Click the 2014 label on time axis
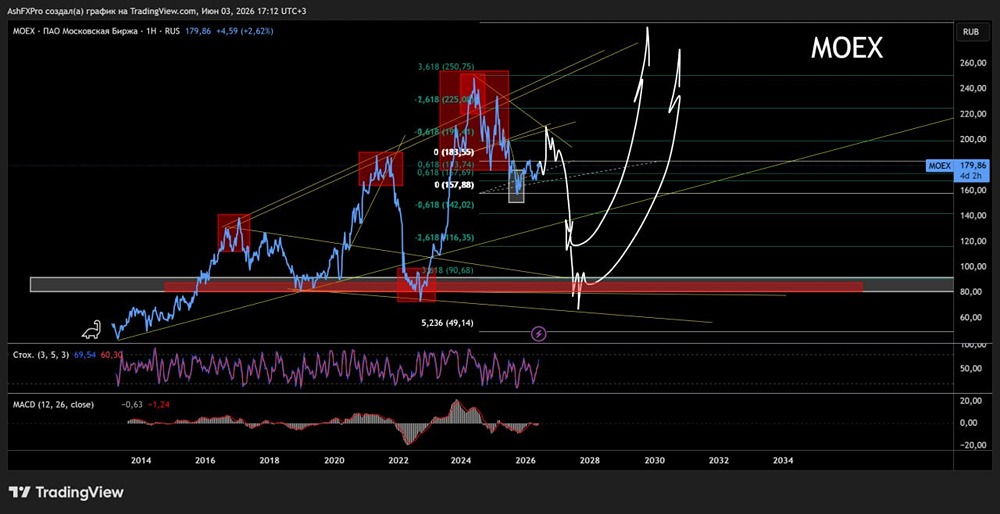Screen dimensions: 1000x514 click(140, 460)
